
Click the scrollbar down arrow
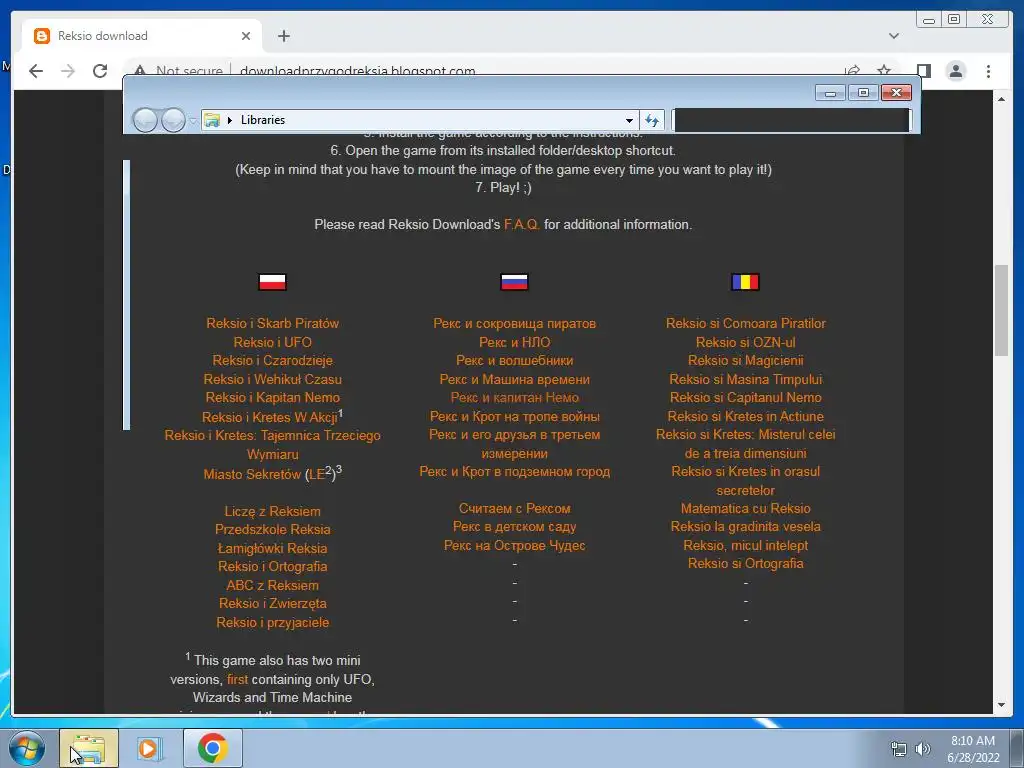1002,705
